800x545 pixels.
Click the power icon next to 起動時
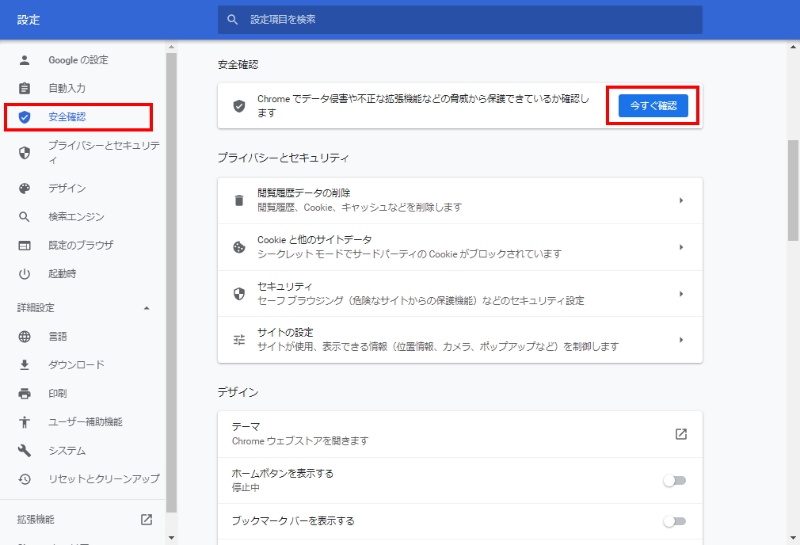25,274
